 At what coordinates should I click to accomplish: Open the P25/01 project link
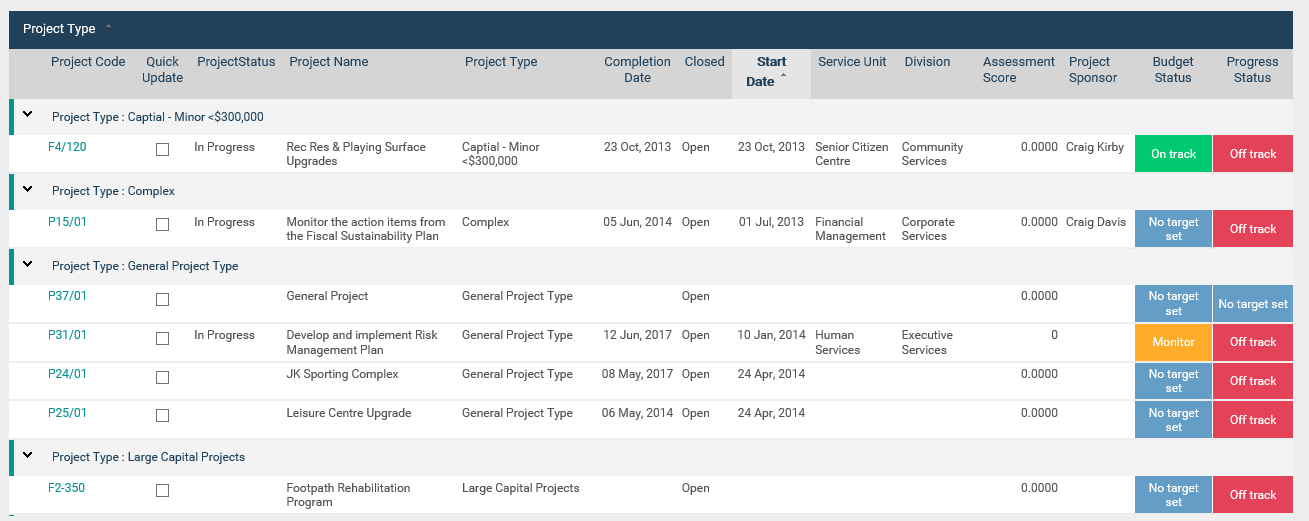click(x=67, y=413)
